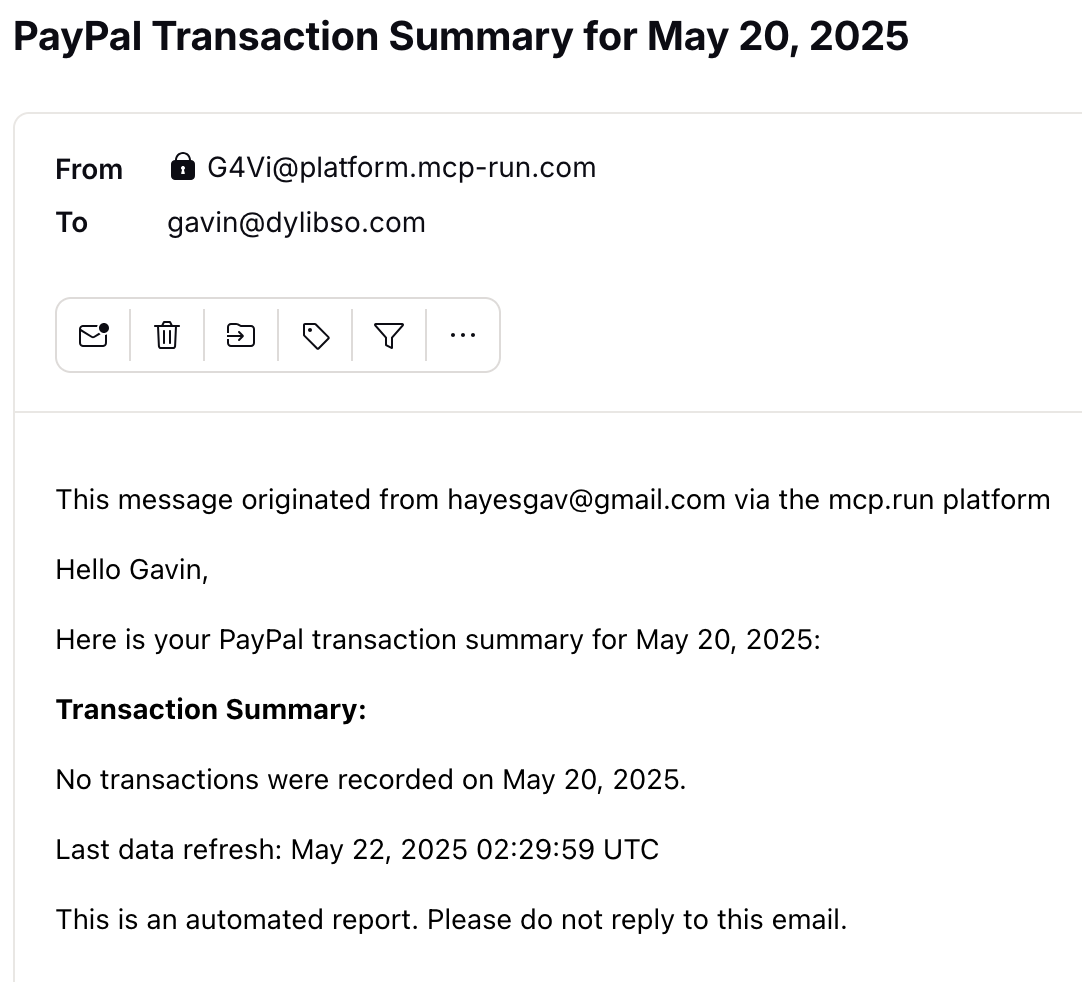
Task: Click the PayPal Transaction Summary subject heading
Action: (x=461, y=37)
